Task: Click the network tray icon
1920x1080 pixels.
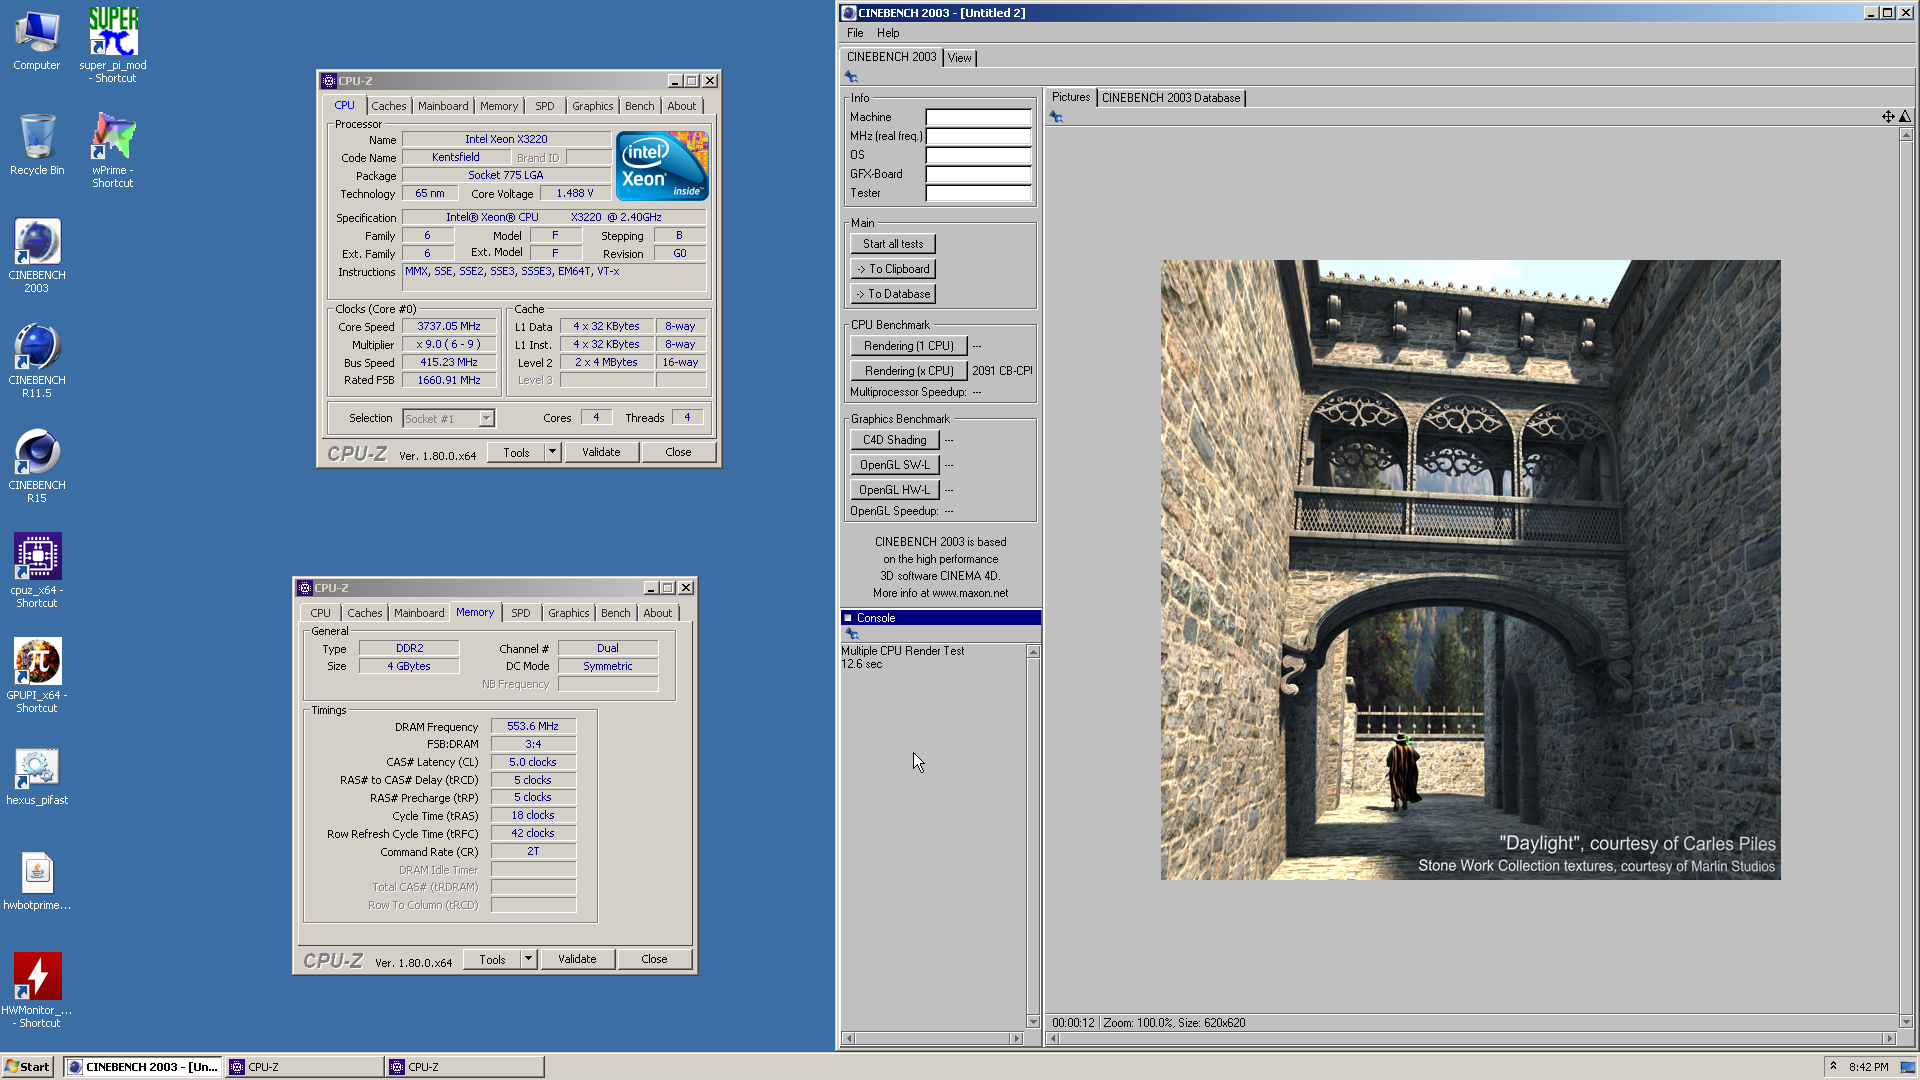Action: [x=1907, y=1067]
